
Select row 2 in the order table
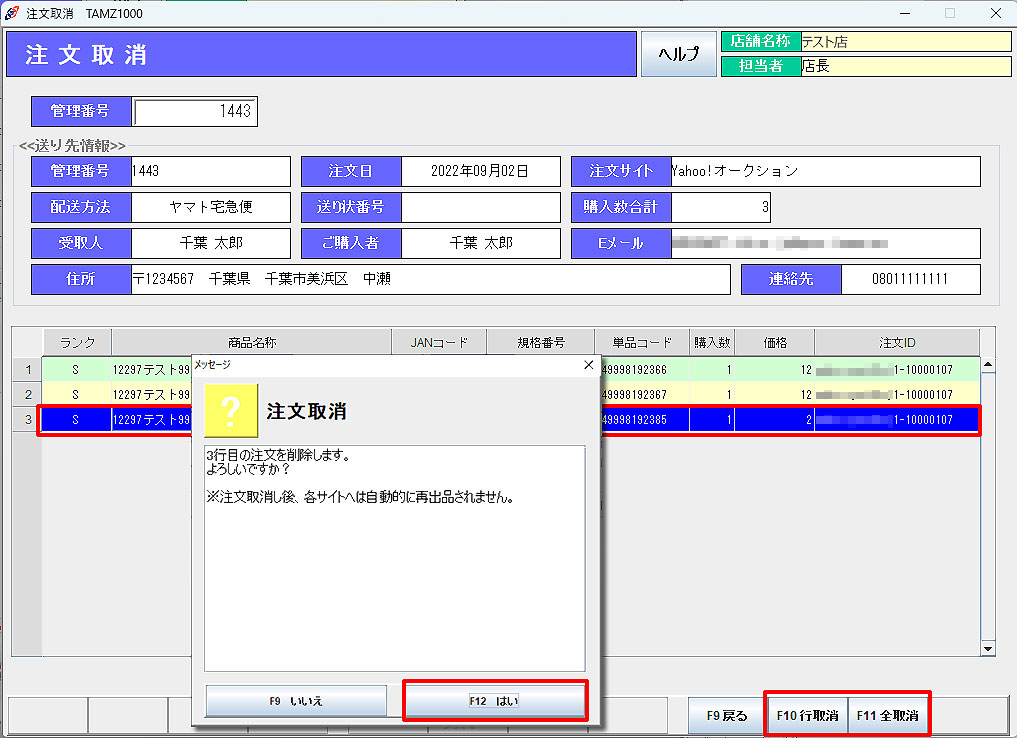[26, 394]
